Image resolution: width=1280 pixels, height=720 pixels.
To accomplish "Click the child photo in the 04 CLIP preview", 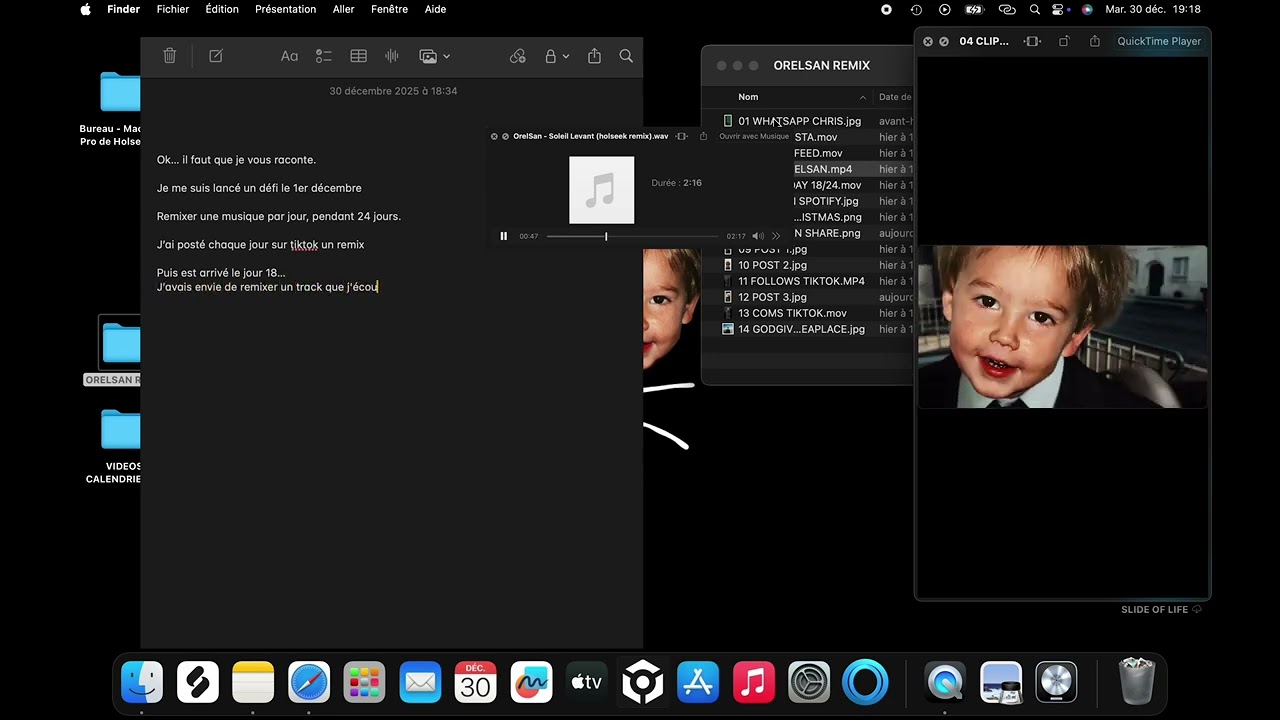I will pos(1062,326).
